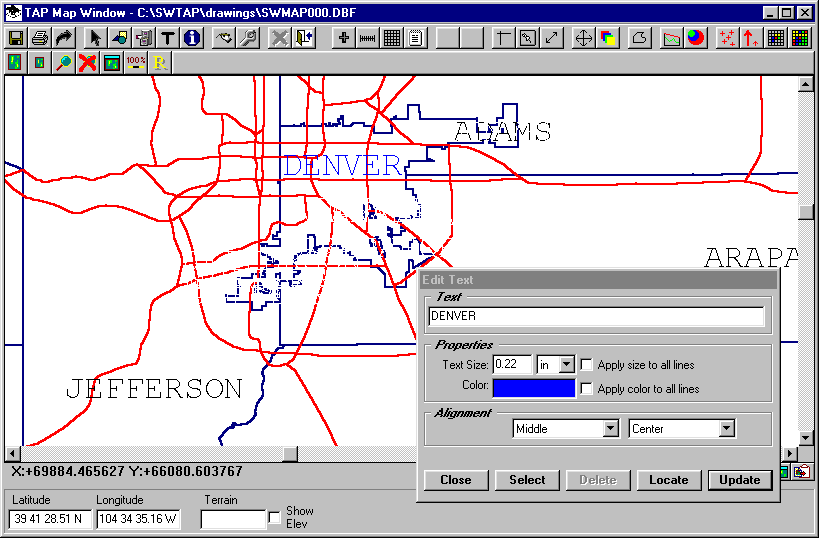
Task: Click the framed map window icon
Action: [112, 63]
